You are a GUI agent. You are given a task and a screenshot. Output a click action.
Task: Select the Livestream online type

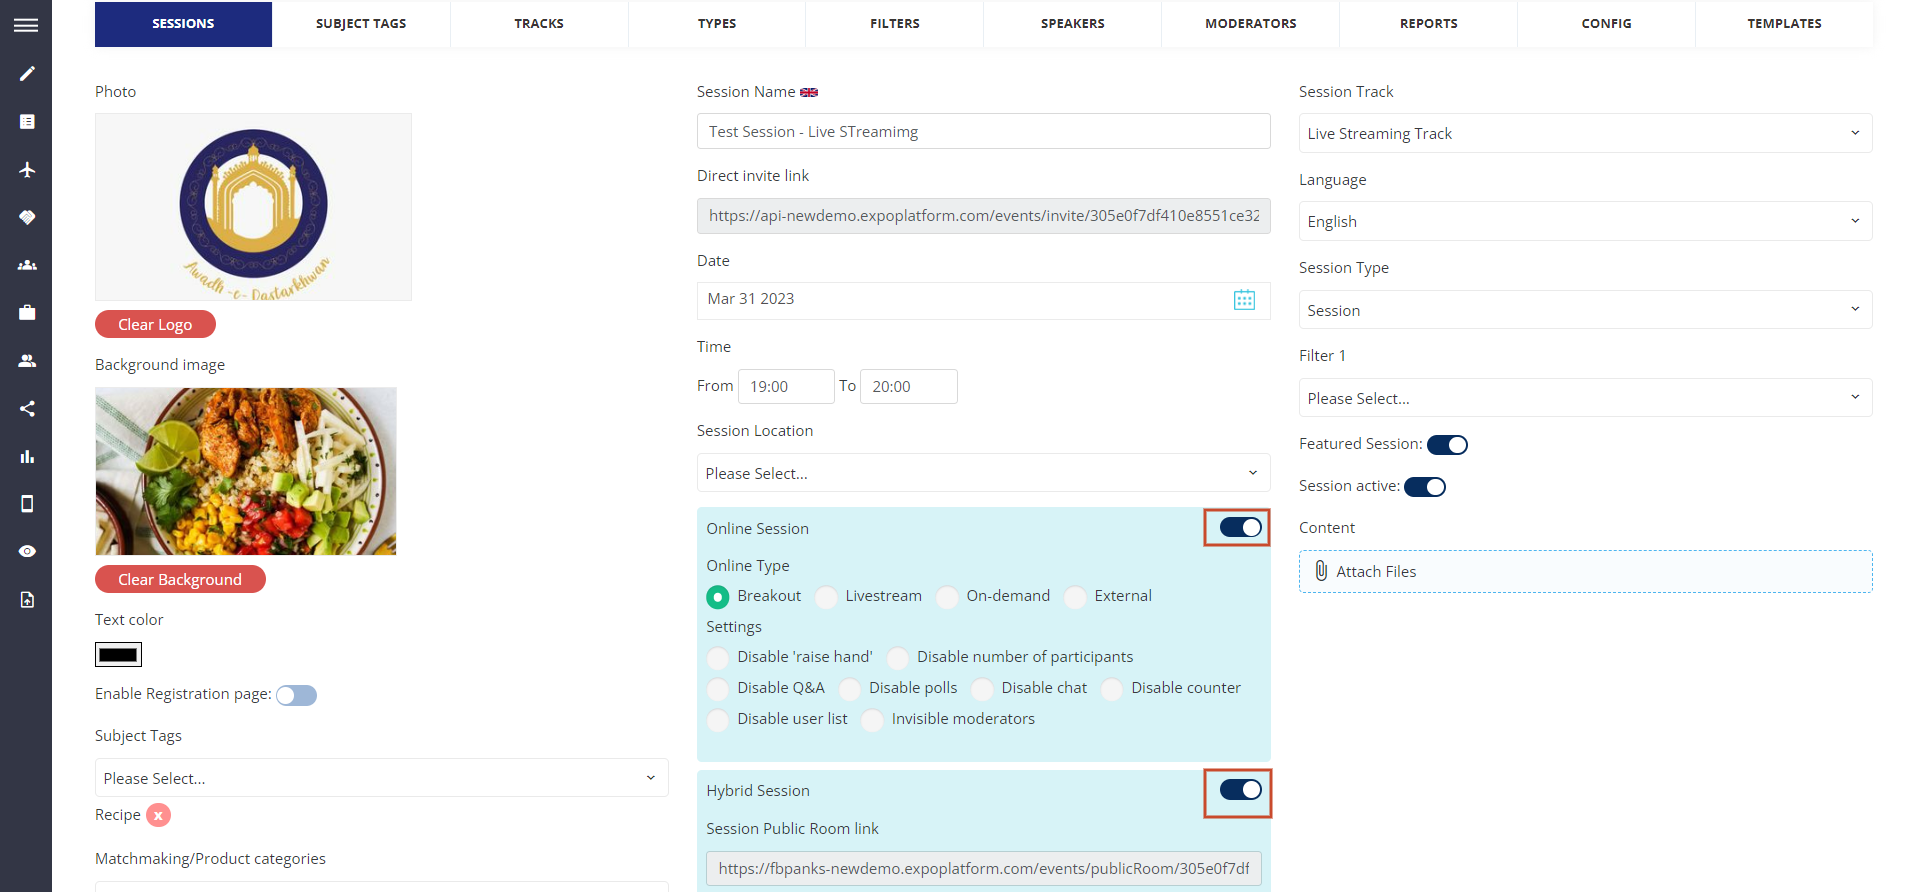826,597
